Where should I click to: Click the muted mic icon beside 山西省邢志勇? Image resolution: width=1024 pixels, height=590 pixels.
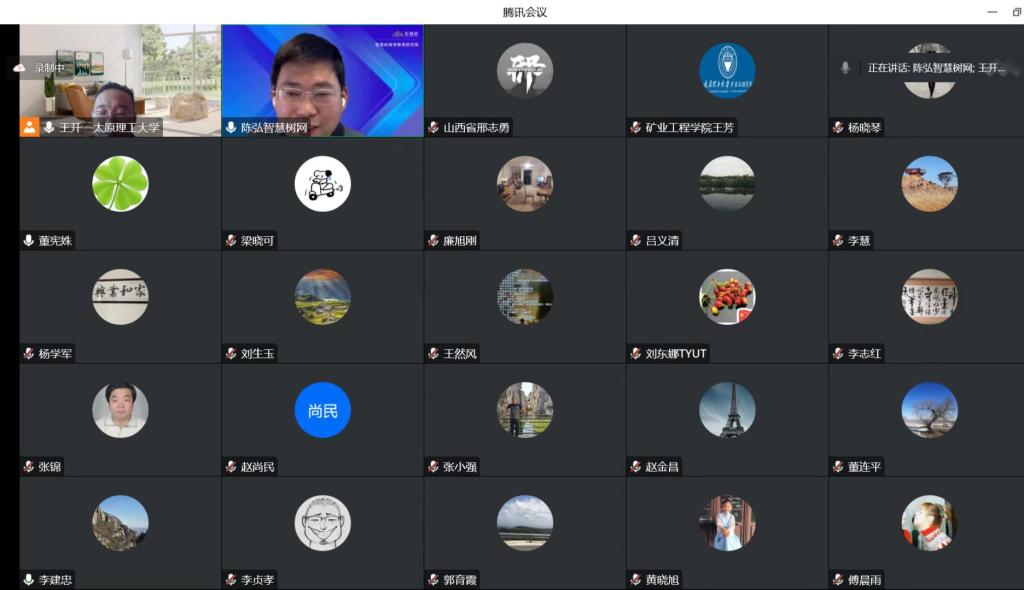point(433,127)
